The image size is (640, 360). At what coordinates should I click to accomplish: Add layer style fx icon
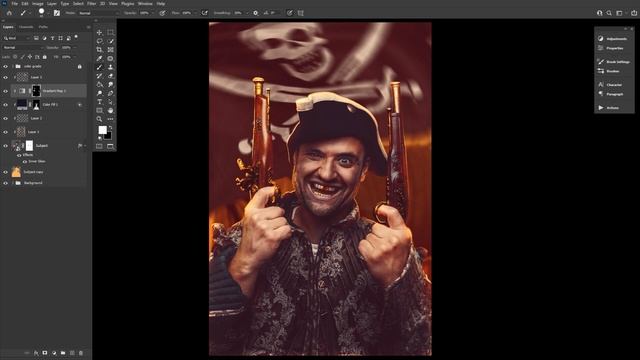(36, 353)
